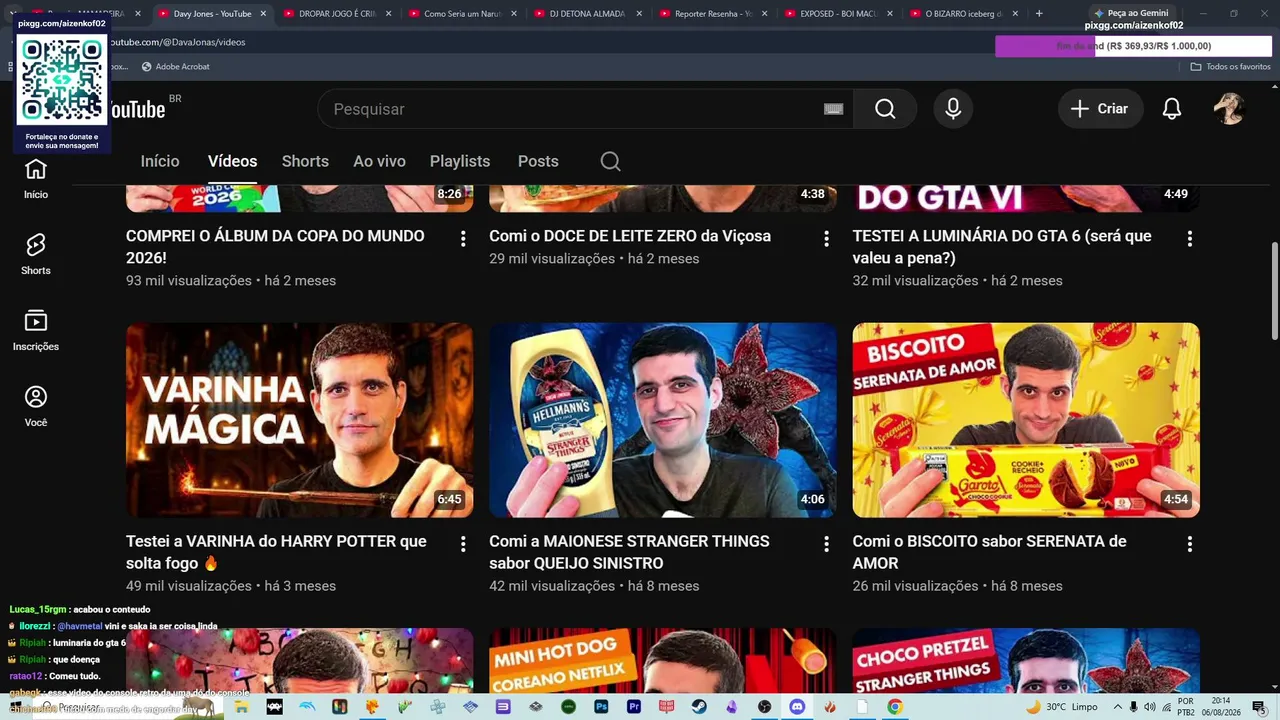The height and width of the screenshot is (720, 1280).
Task: Open the Você sidebar section
Action: pyautogui.click(x=36, y=407)
